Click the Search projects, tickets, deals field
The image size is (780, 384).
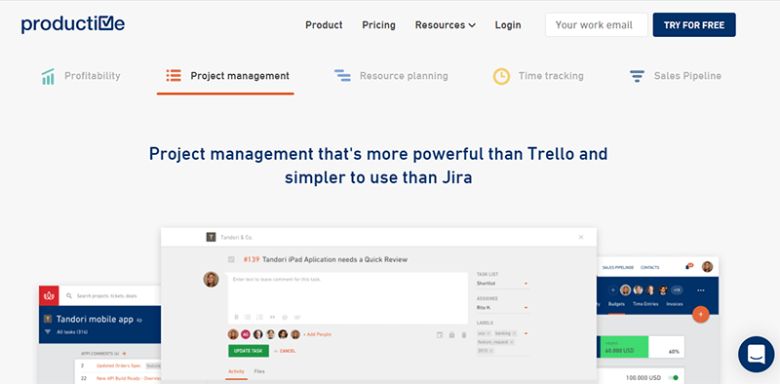point(106,296)
